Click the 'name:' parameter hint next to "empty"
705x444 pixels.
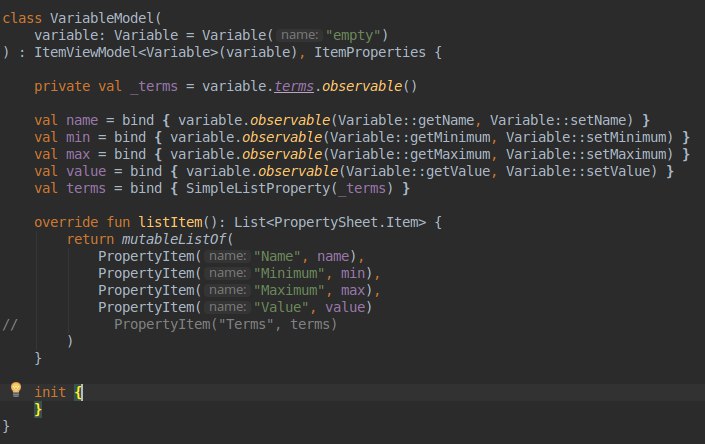tap(299, 35)
